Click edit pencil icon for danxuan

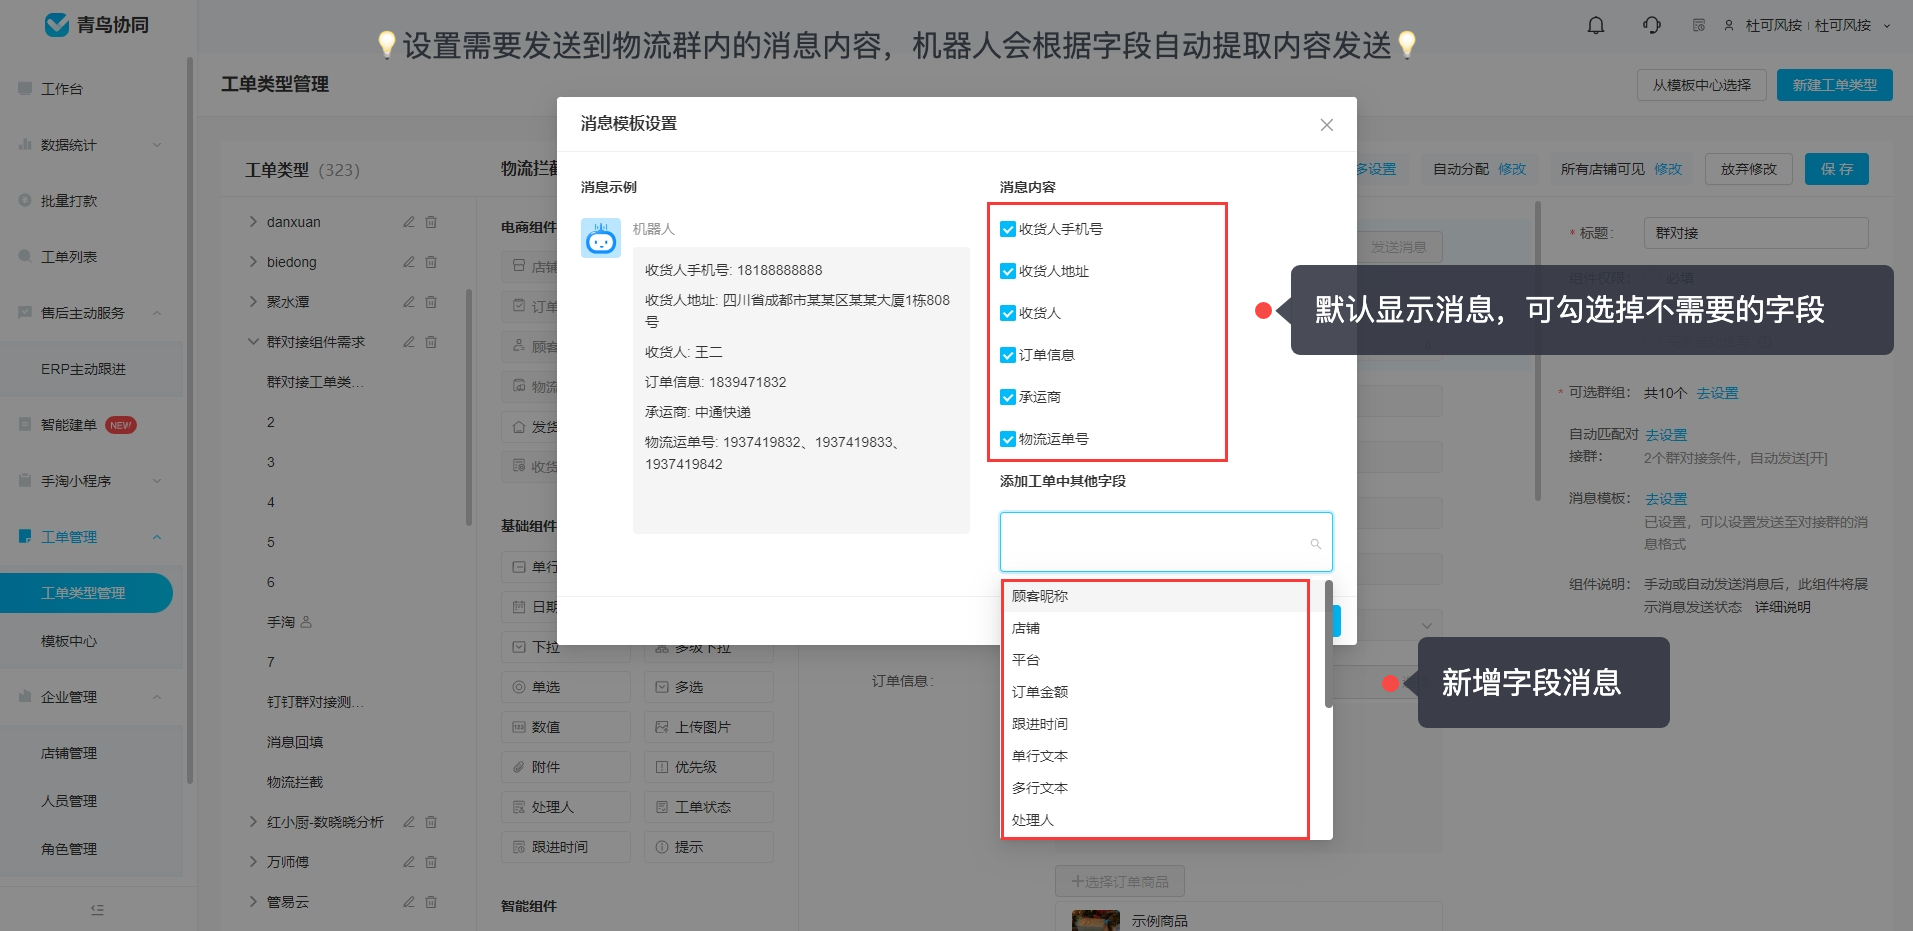coord(408,222)
